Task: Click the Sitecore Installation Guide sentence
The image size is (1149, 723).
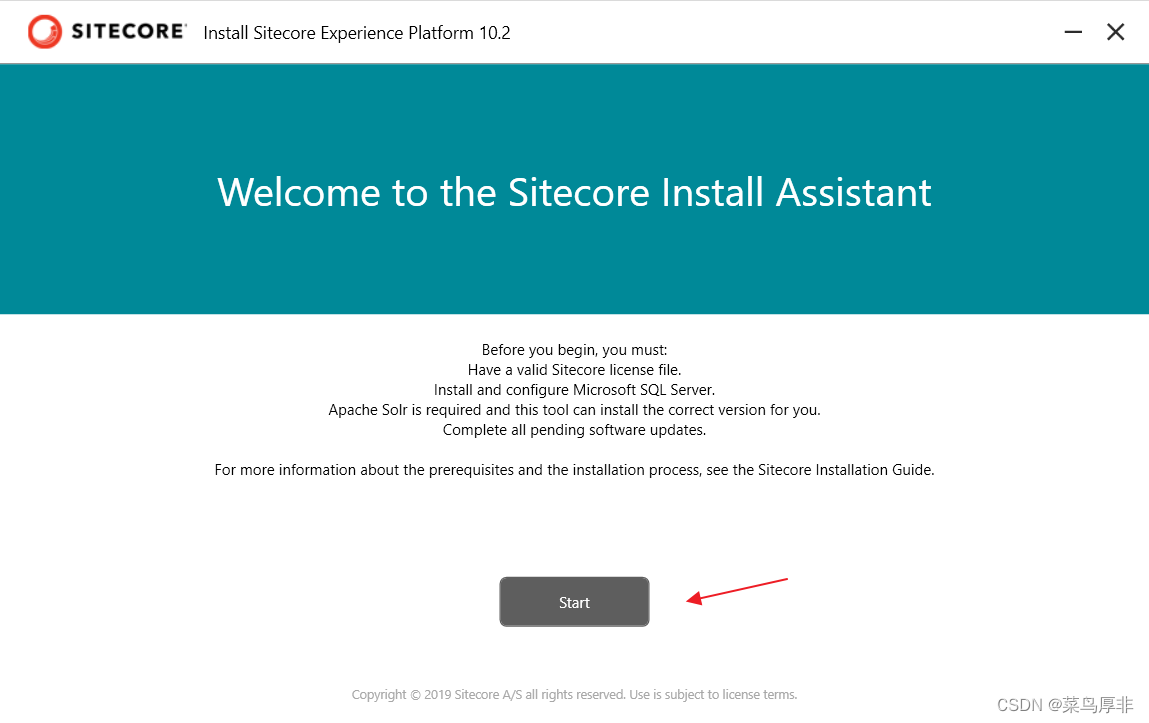Action: pos(574,470)
